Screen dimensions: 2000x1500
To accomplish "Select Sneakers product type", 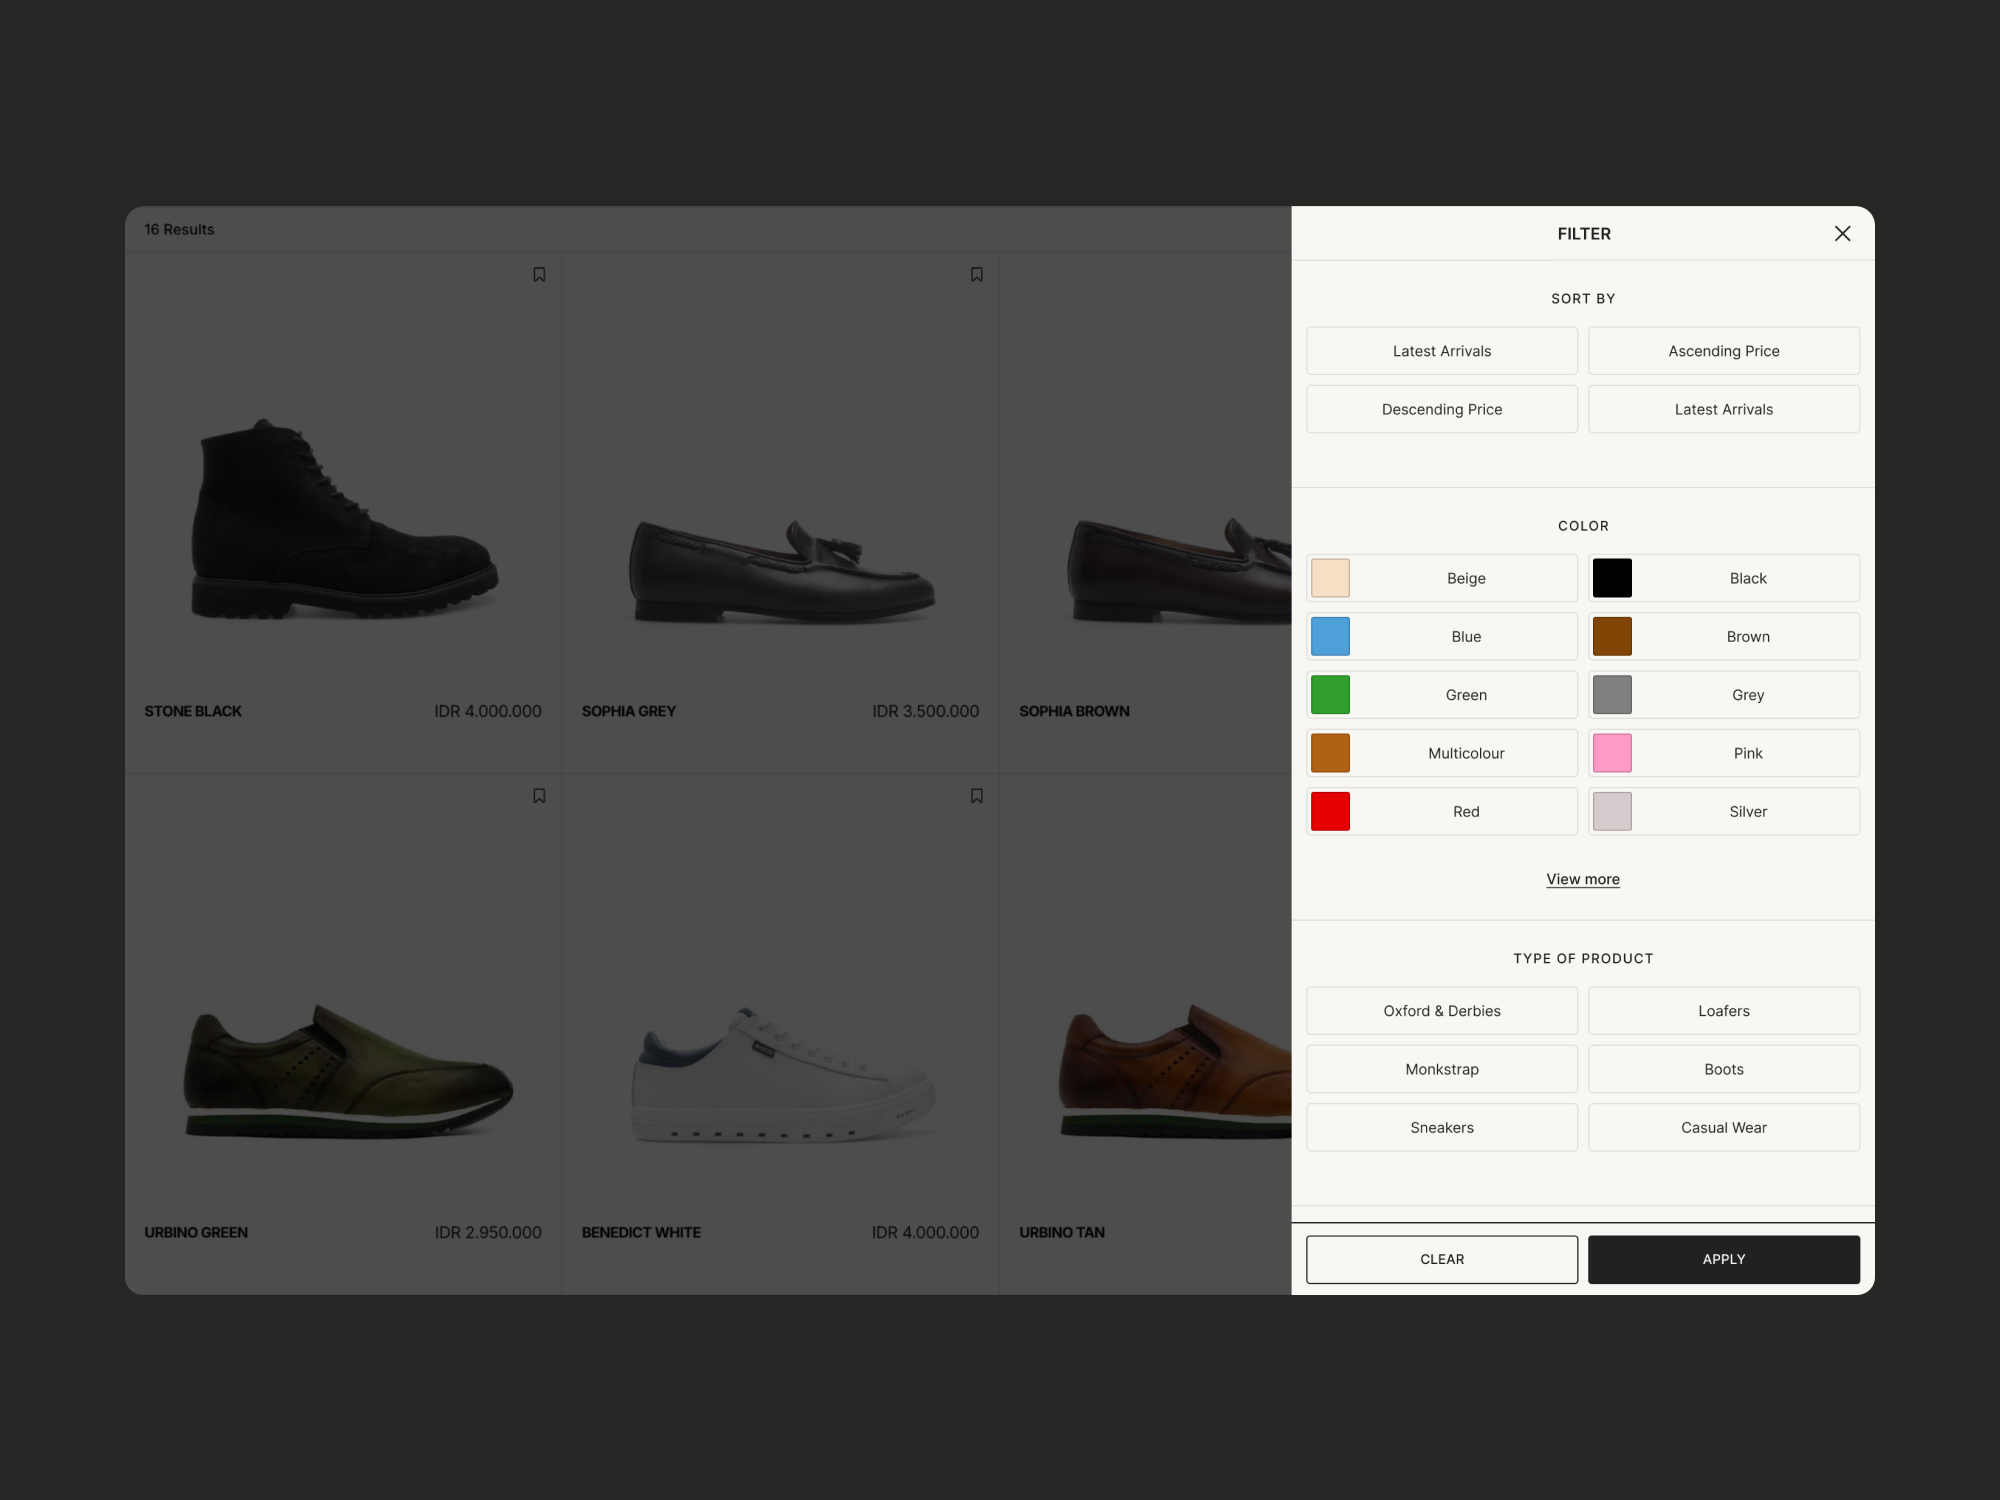I will click(1442, 1127).
